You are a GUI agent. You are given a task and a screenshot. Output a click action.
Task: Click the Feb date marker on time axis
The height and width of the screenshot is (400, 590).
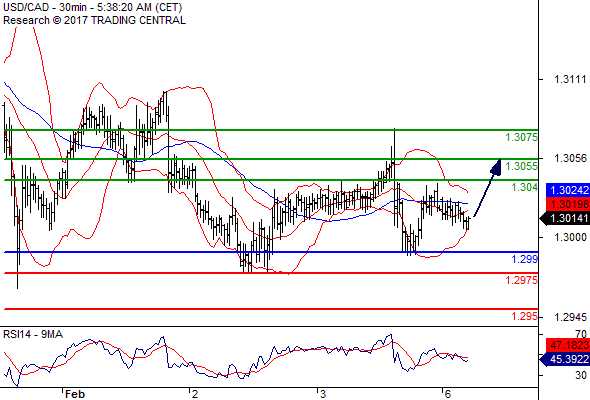coord(75,394)
